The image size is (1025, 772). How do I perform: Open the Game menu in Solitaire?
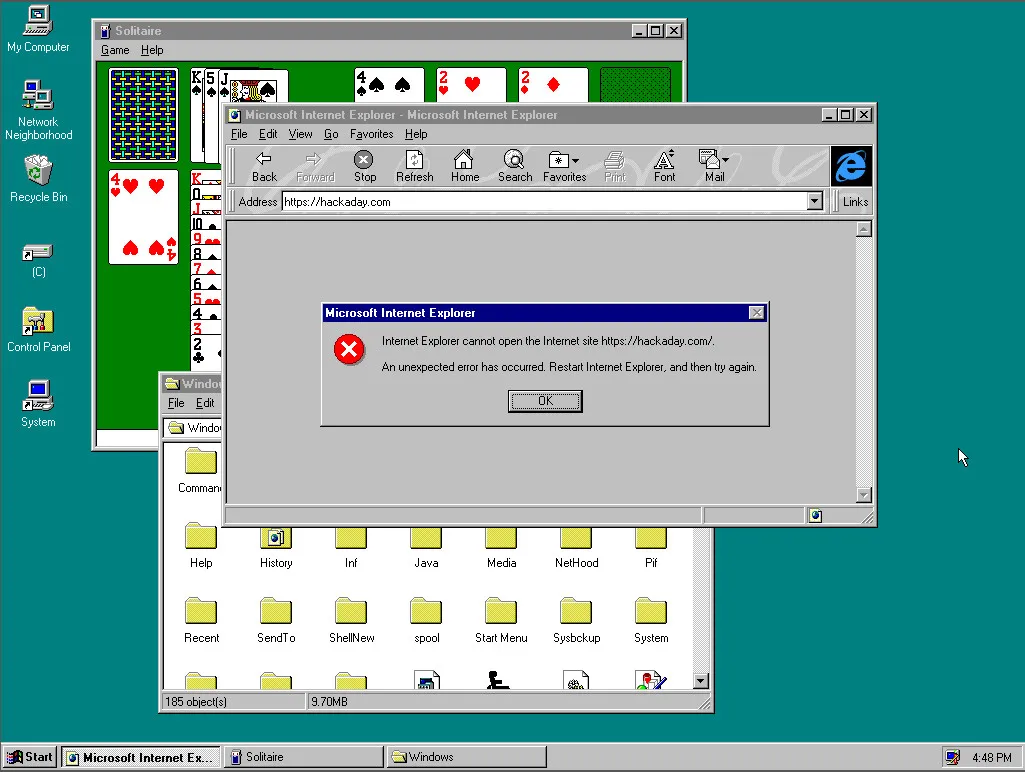point(114,49)
